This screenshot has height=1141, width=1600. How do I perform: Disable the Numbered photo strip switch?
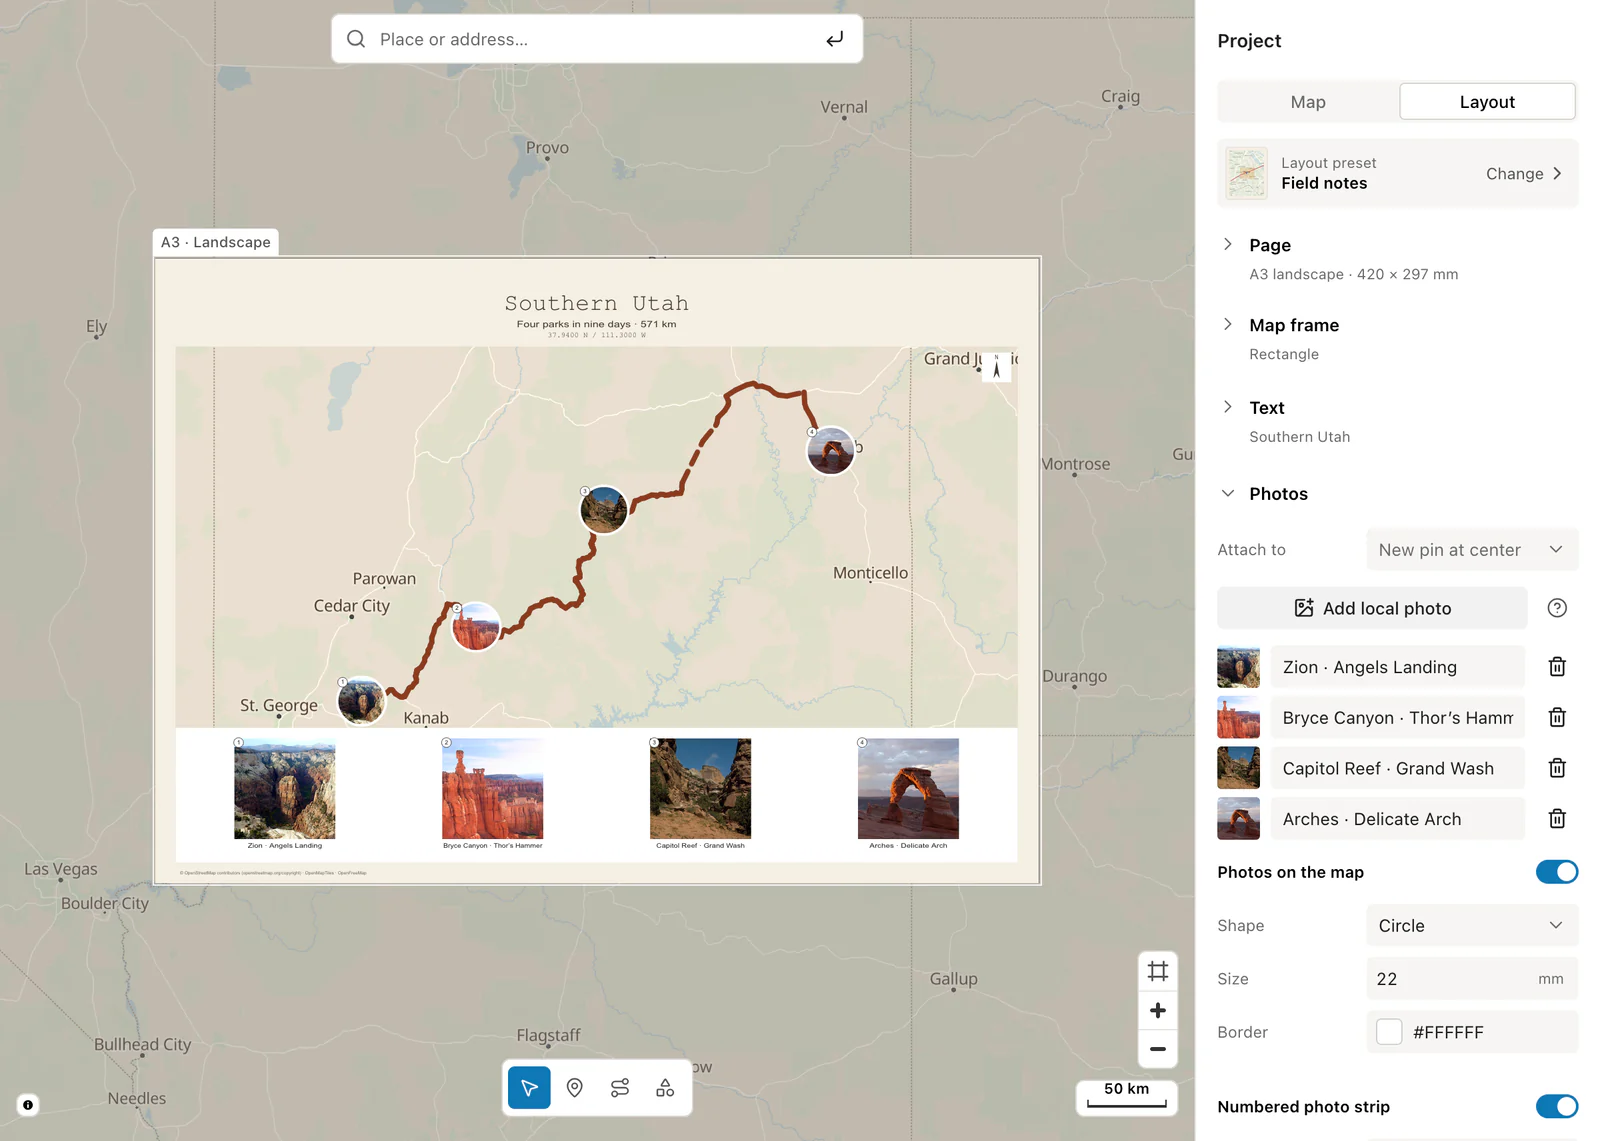[x=1557, y=1106]
